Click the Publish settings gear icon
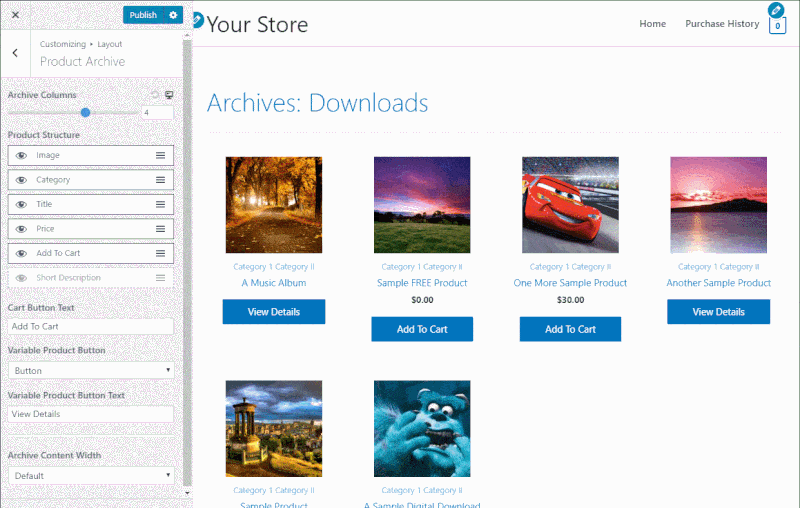800x508 pixels. (x=173, y=15)
